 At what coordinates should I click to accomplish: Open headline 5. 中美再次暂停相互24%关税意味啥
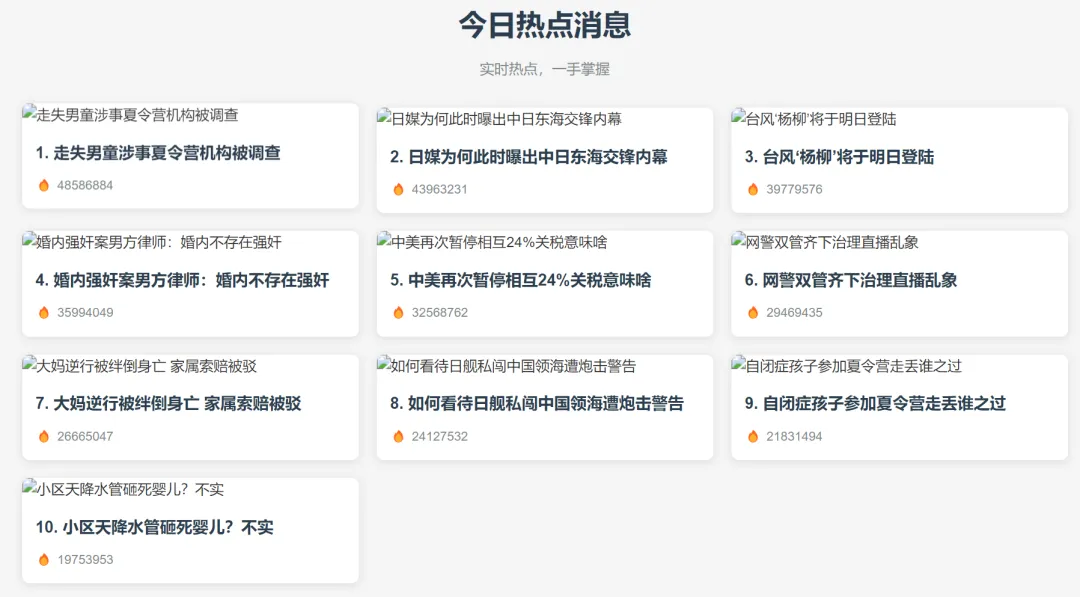[x=521, y=280]
